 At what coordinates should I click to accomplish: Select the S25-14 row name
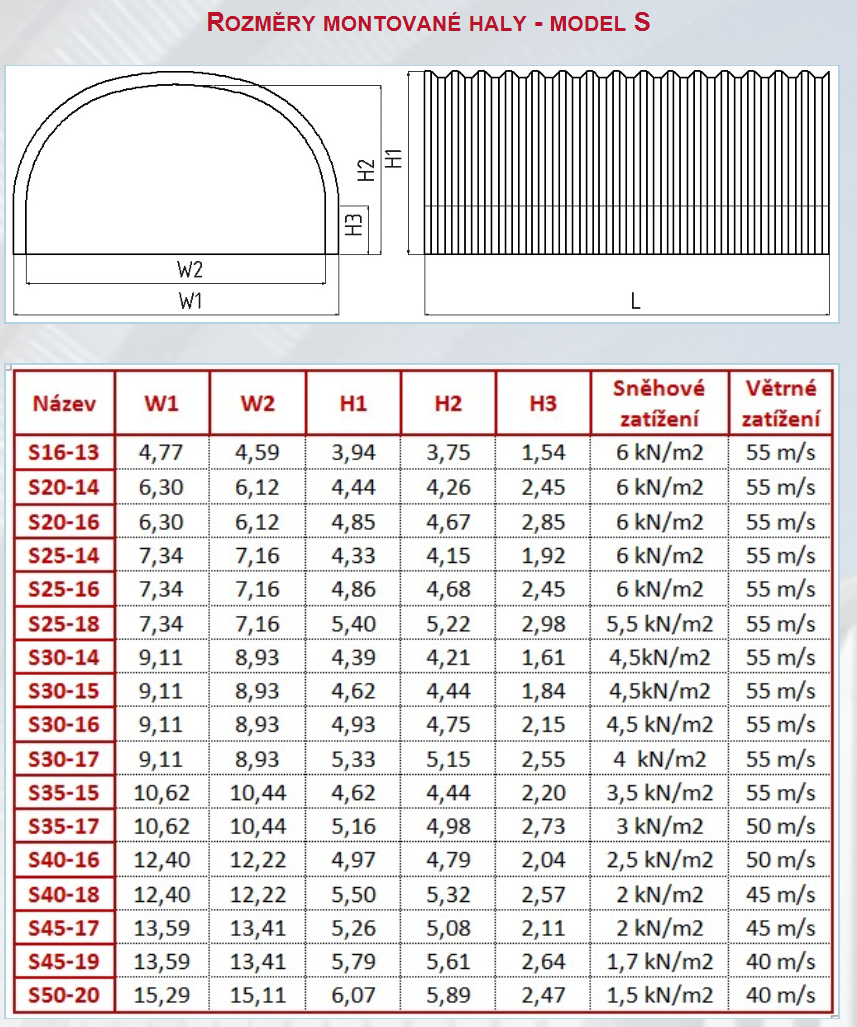click(64, 555)
